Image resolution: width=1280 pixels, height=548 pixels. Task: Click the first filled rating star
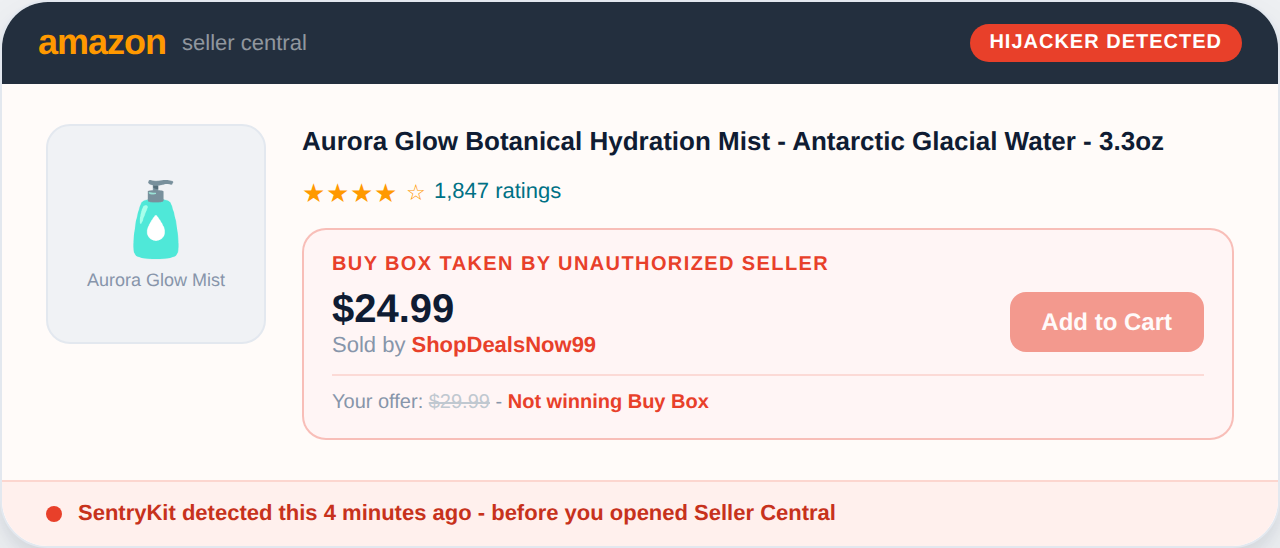pos(313,193)
